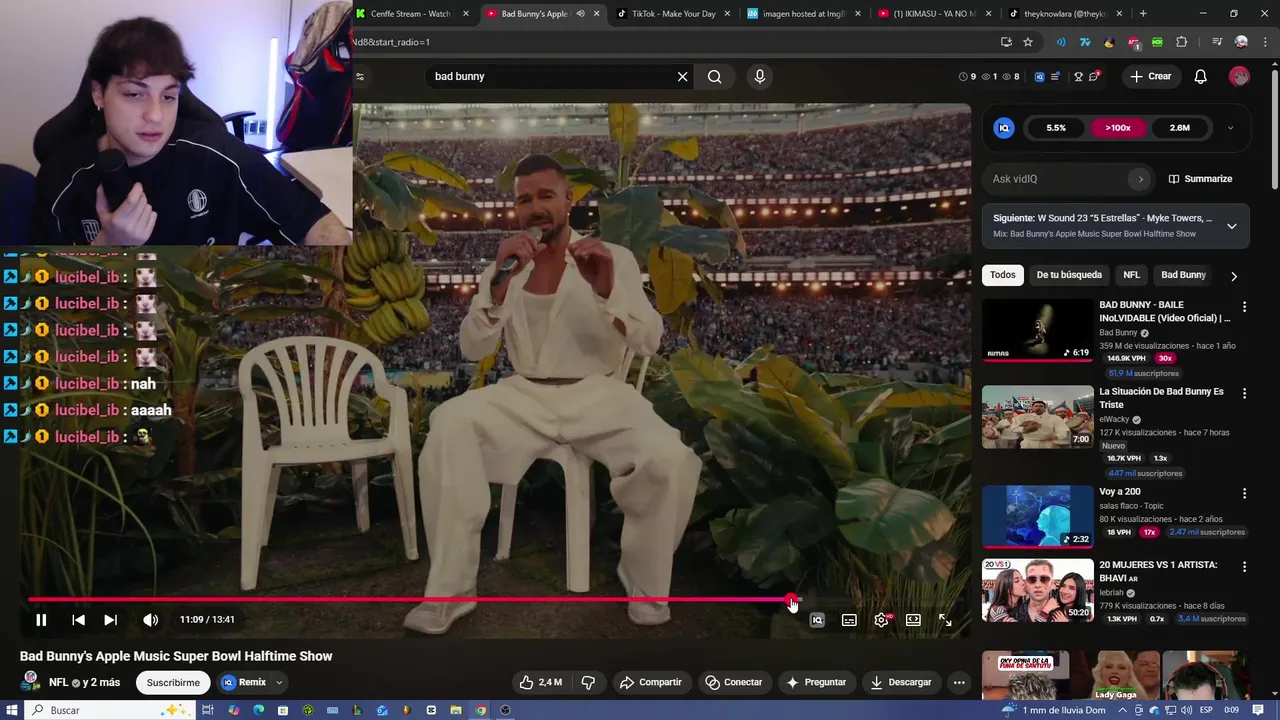1280x720 pixels.
Task: Skip to the next video
Action: pyautogui.click(x=110, y=620)
